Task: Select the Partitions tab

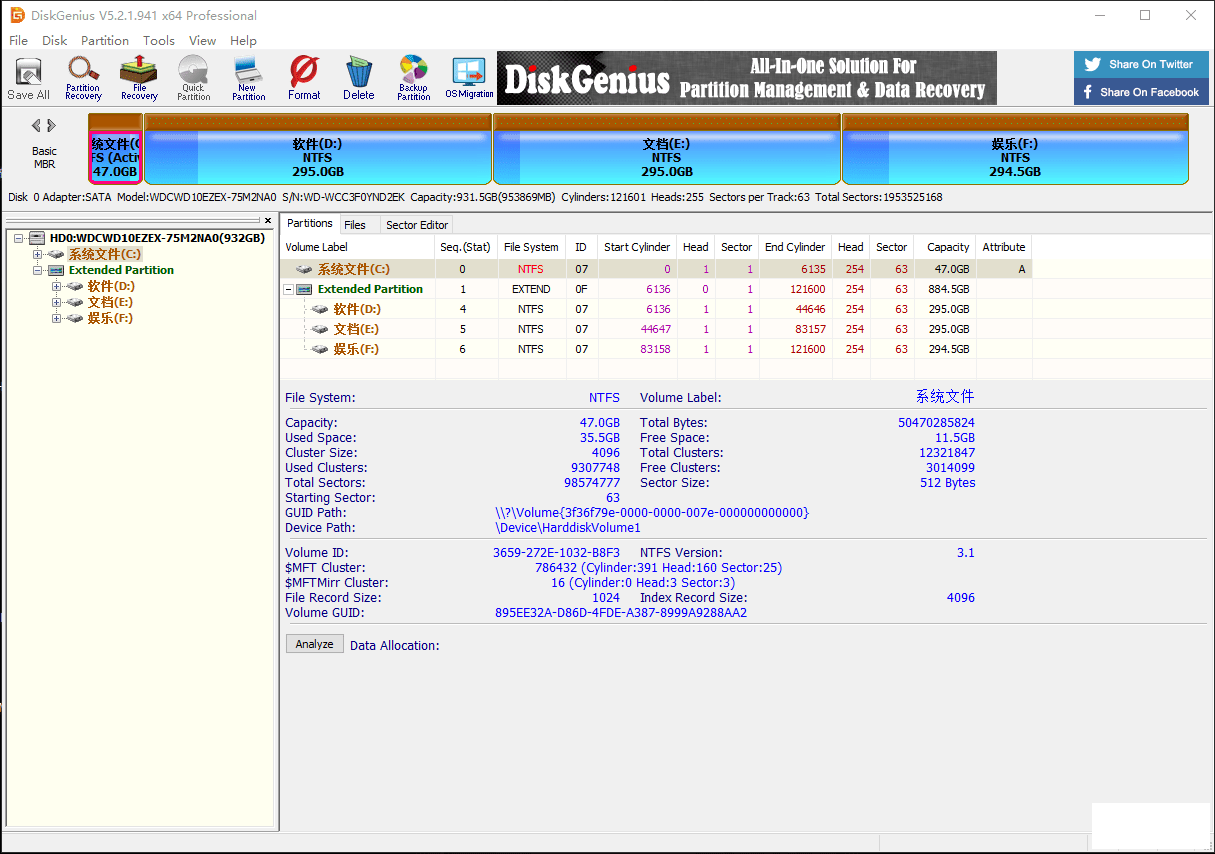Action: coord(310,224)
